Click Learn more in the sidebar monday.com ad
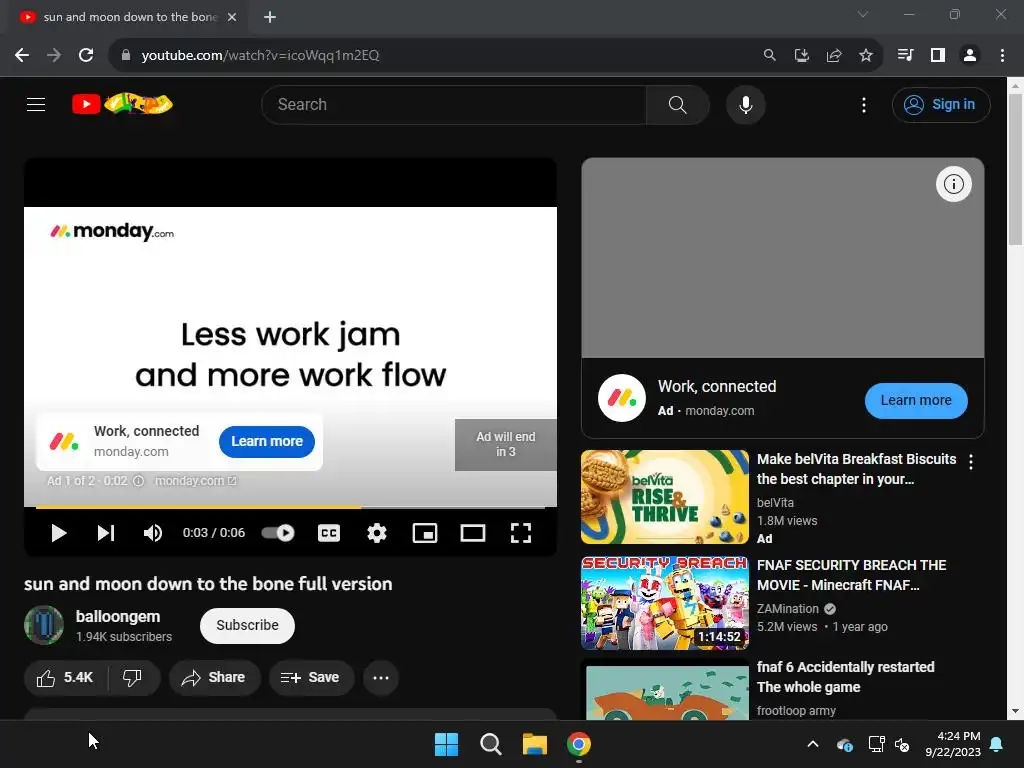The height and width of the screenshot is (768, 1024). [916, 400]
